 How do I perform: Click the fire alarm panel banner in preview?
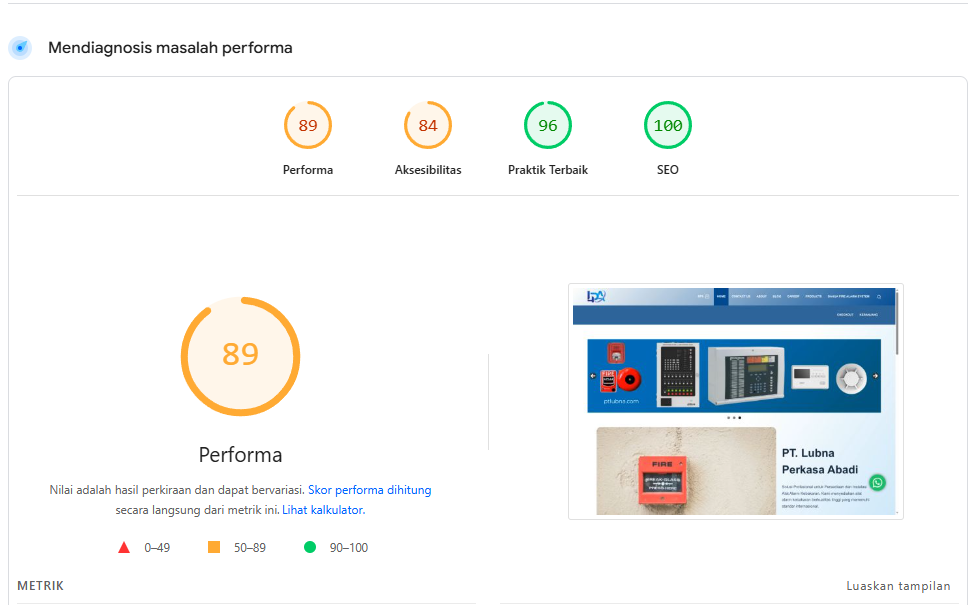pyautogui.click(x=734, y=375)
